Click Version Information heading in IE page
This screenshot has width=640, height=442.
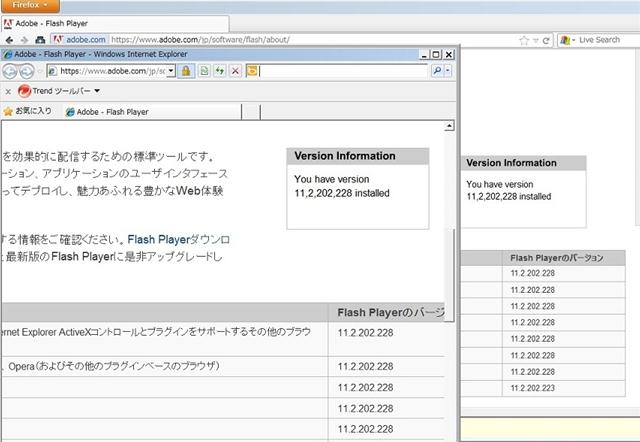pos(344,156)
